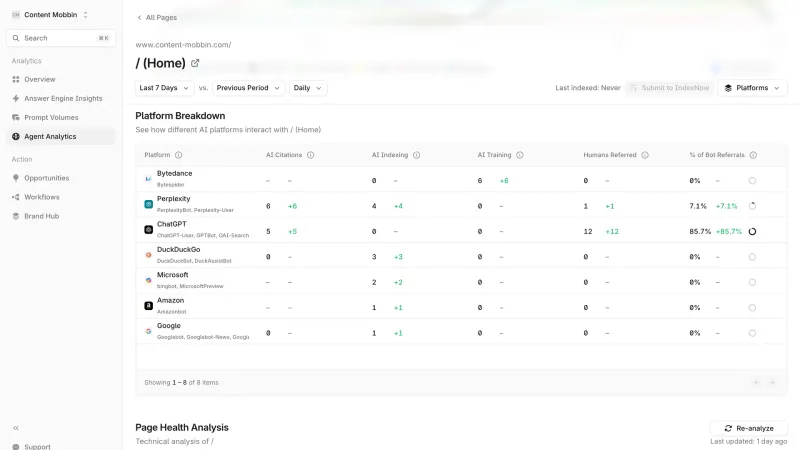
Task: Click the Answer Engine Insights lightning icon
Action: pos(16,98)
